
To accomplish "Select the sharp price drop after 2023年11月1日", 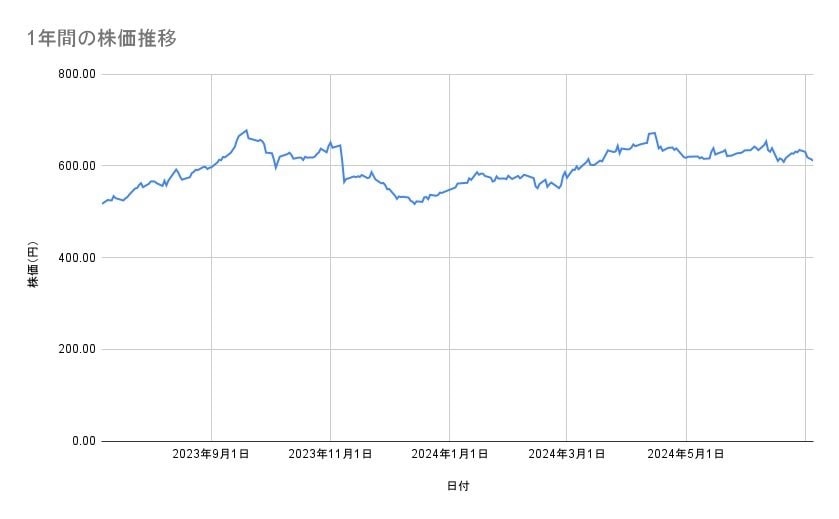I will click(343, 164).
